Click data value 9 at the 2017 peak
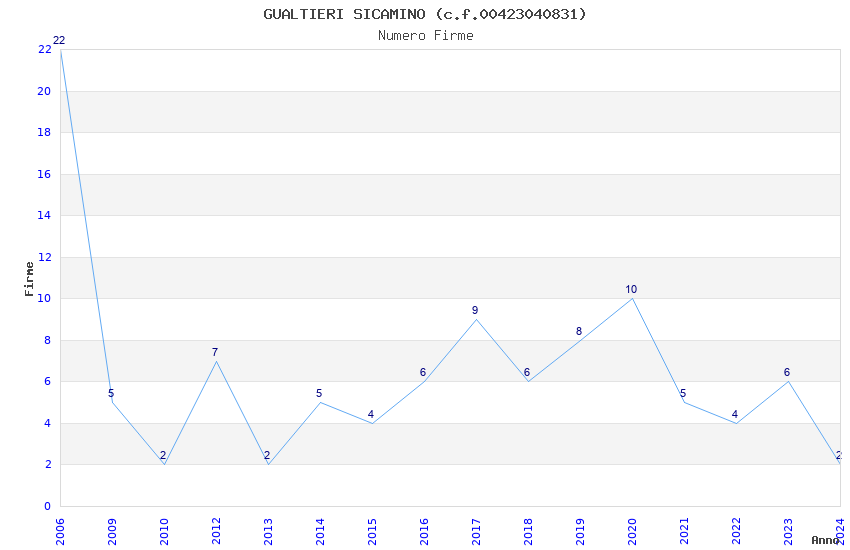 click(x=475, y=310)
